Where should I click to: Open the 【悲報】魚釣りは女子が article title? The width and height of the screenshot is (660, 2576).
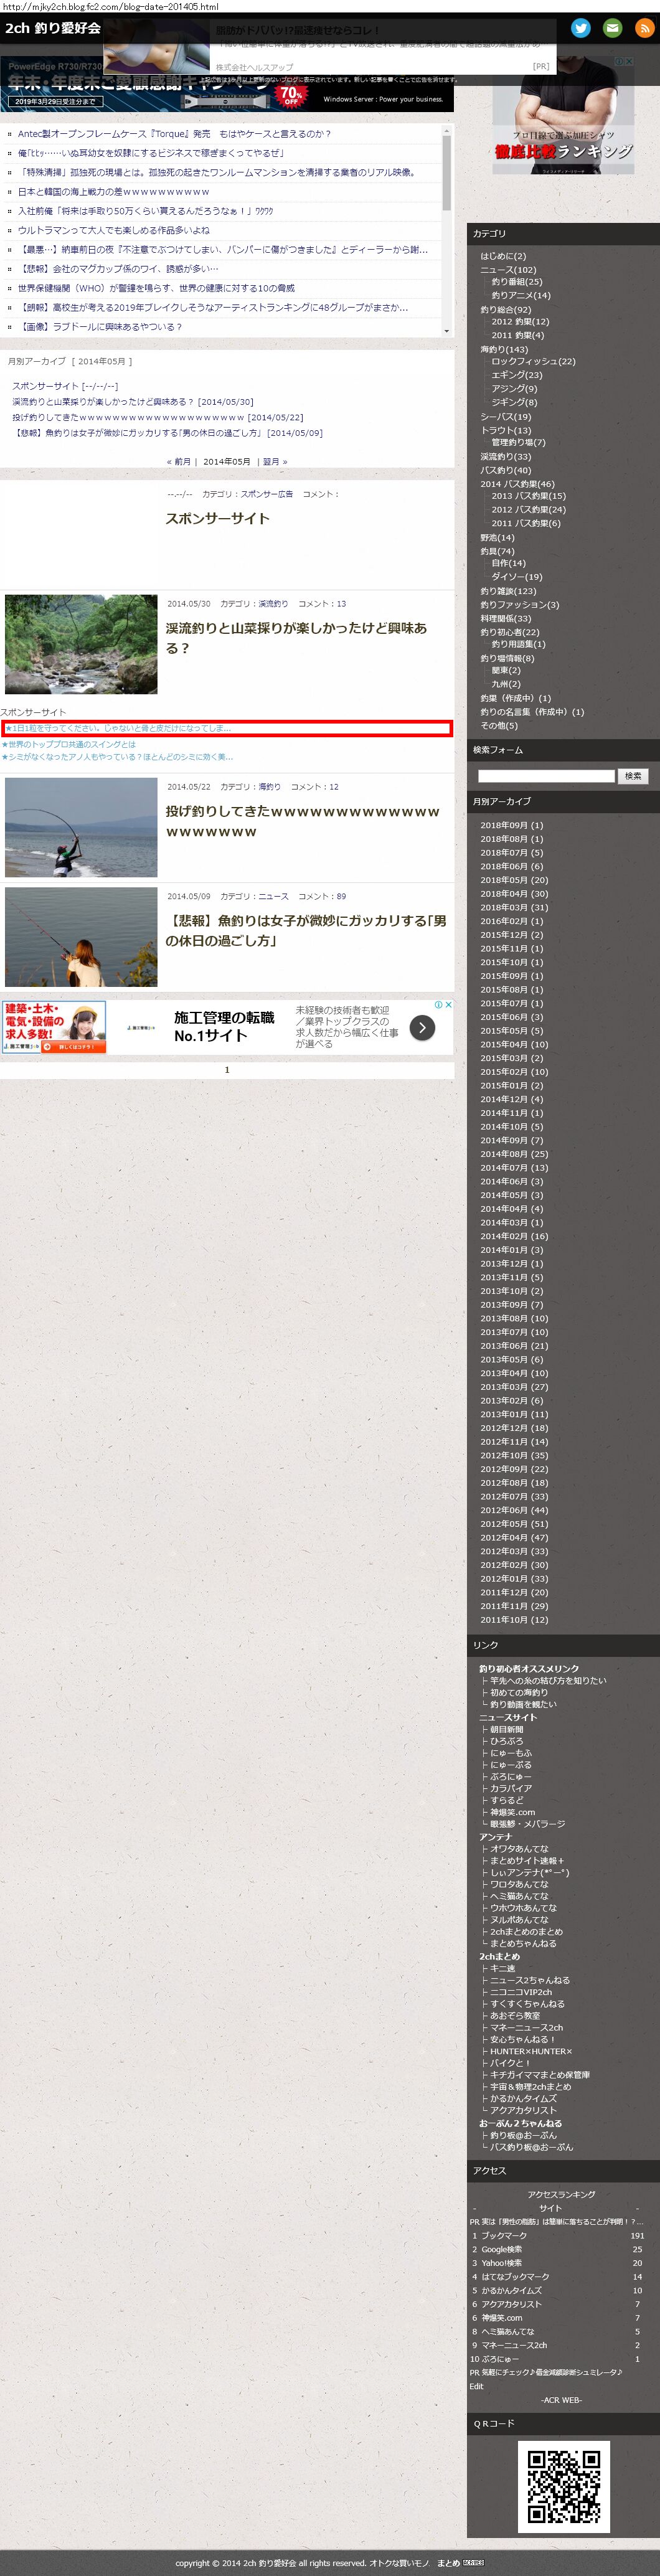pos(306,931)
